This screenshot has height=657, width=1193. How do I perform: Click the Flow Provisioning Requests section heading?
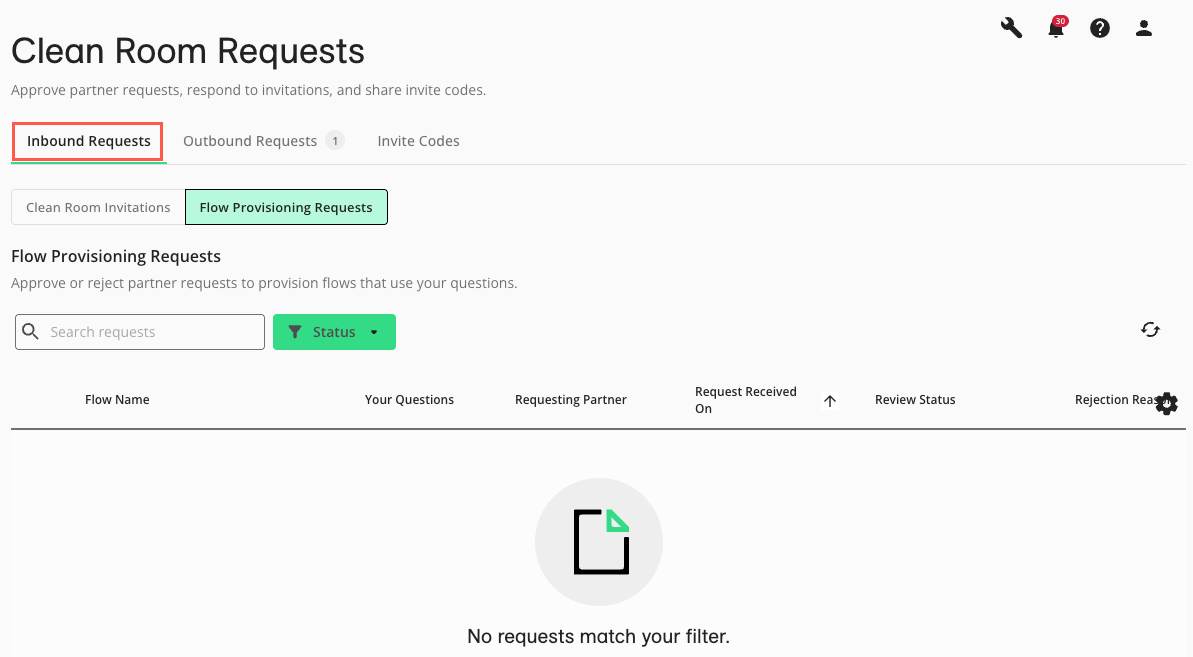tap(116, 256)
